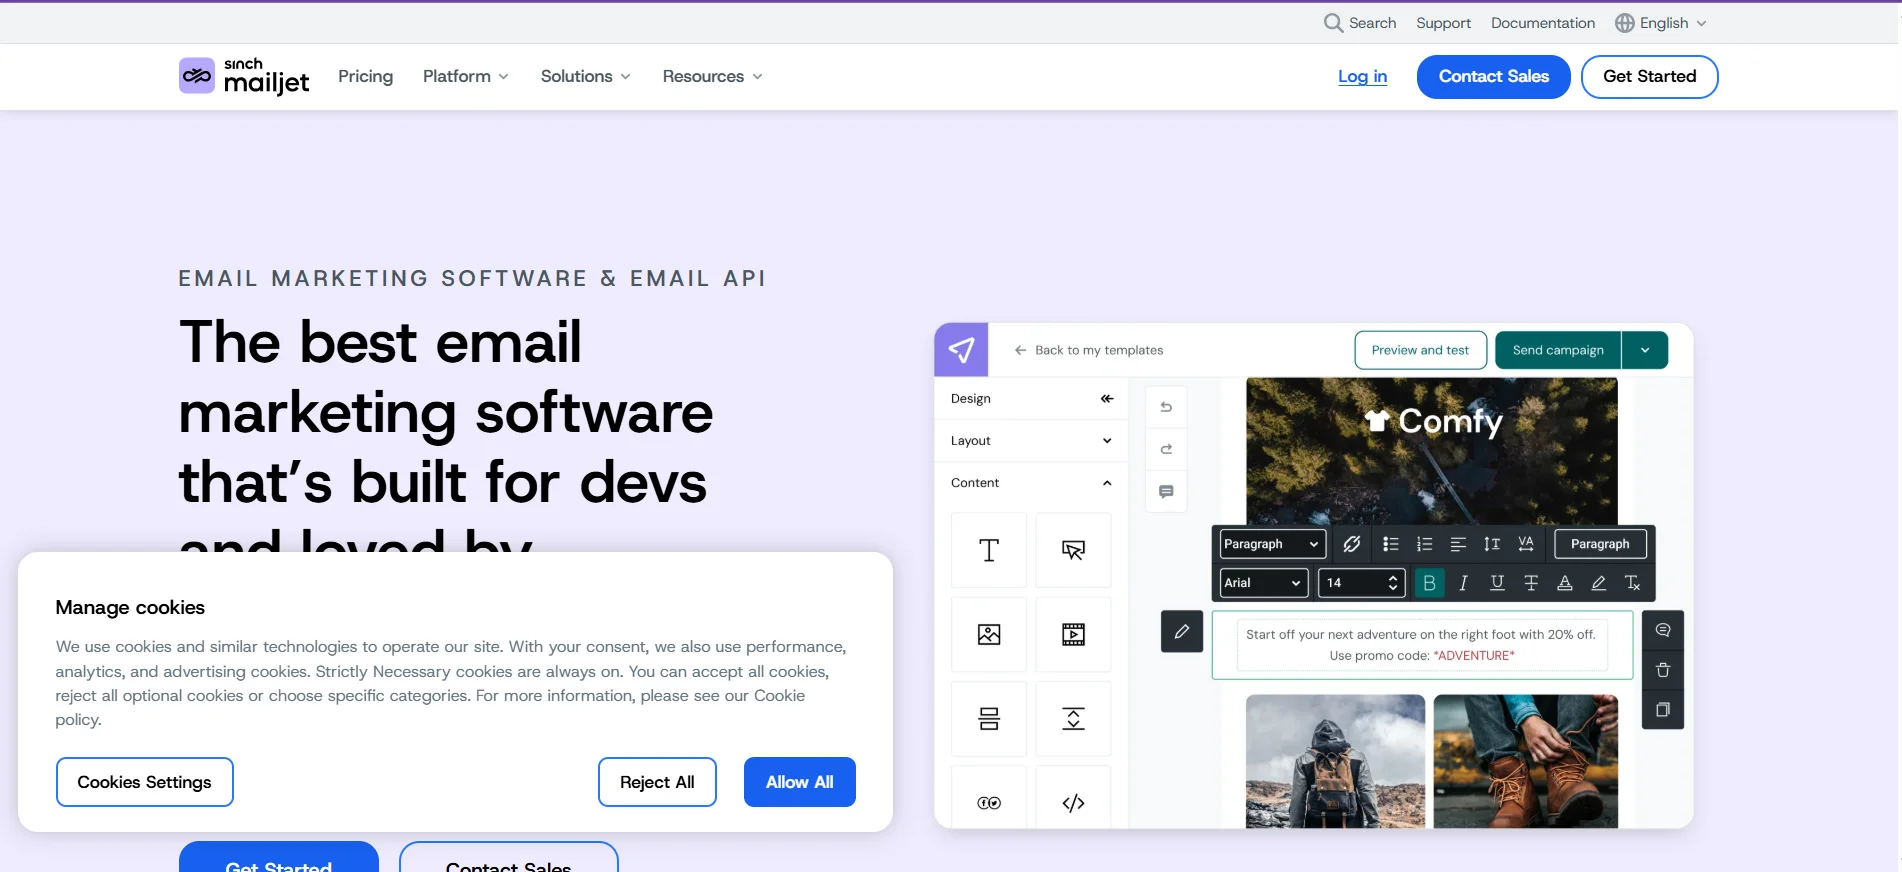Screen dimensions: 1902x872
Task: Click the Log in link
Action: [1362, 76]
